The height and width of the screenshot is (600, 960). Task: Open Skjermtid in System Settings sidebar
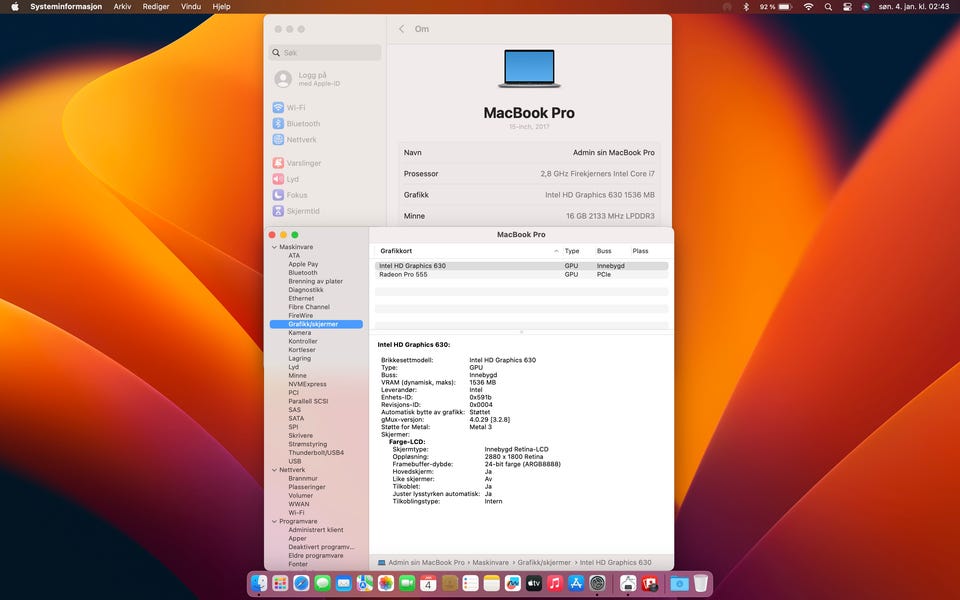pos(302,211)
